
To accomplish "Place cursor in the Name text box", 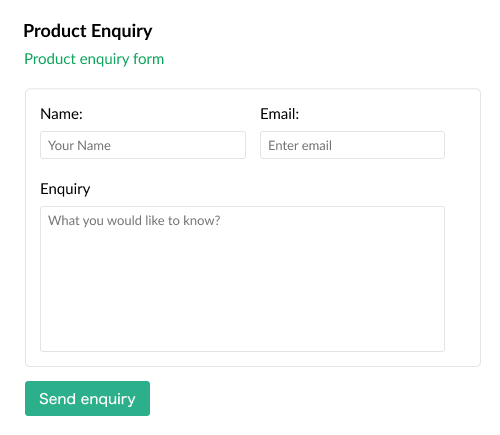I will pos(143,145).
